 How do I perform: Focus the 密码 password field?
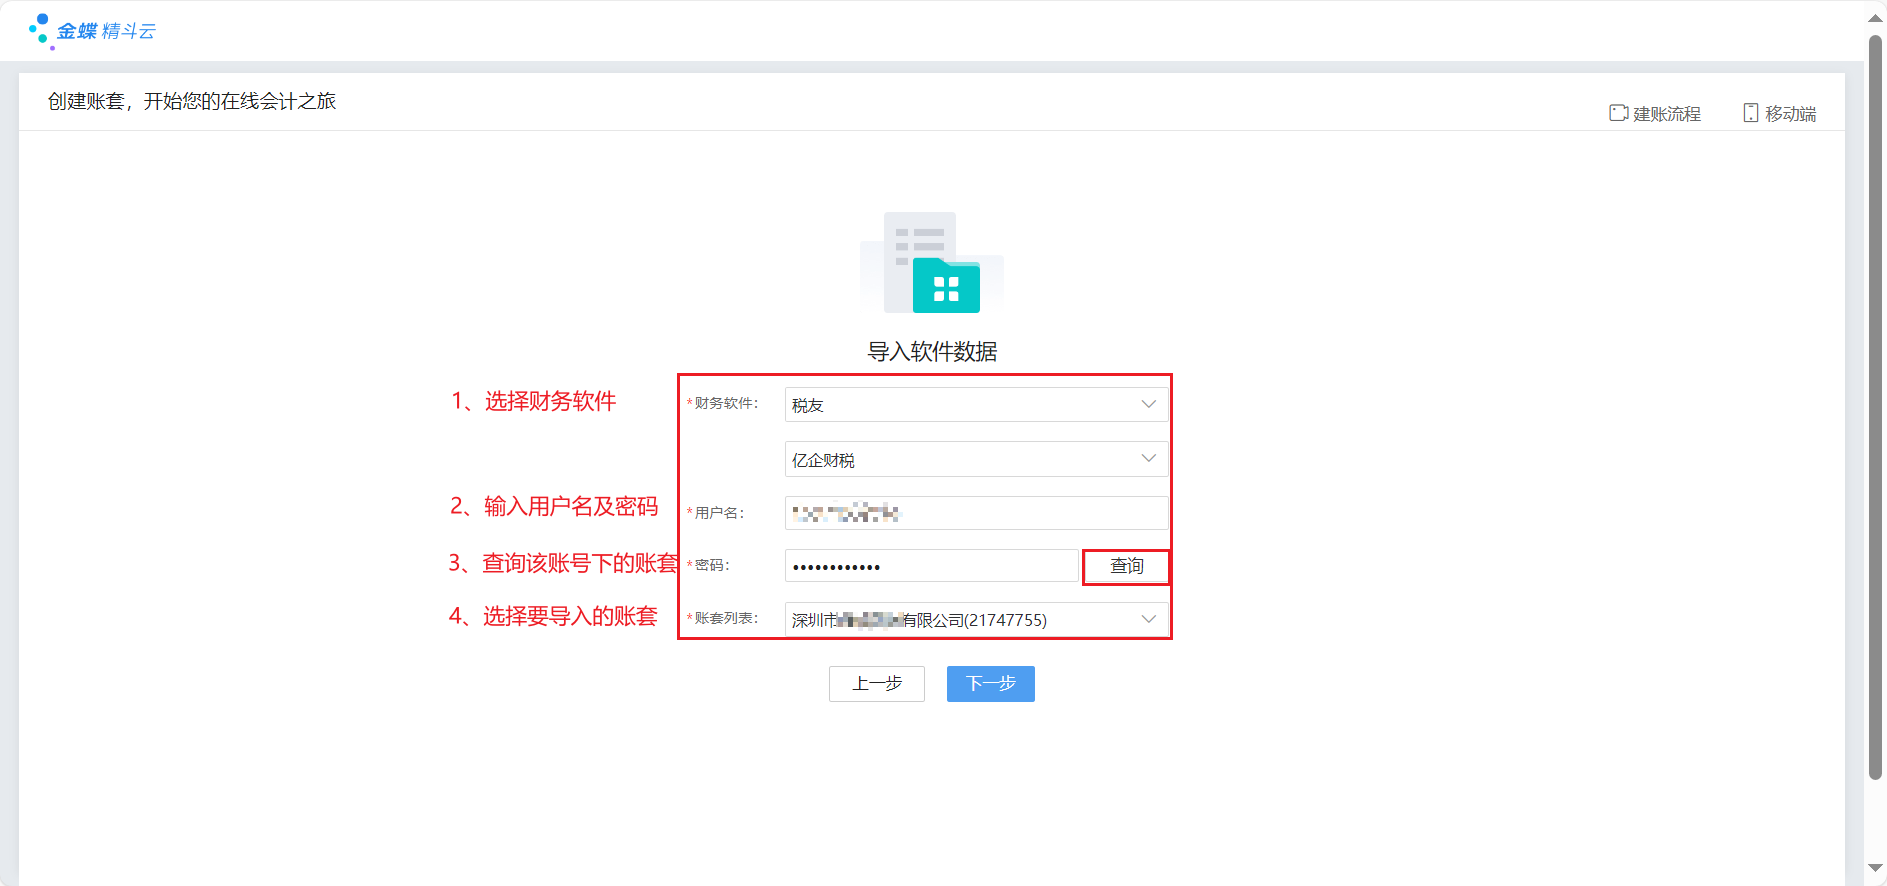931,566
